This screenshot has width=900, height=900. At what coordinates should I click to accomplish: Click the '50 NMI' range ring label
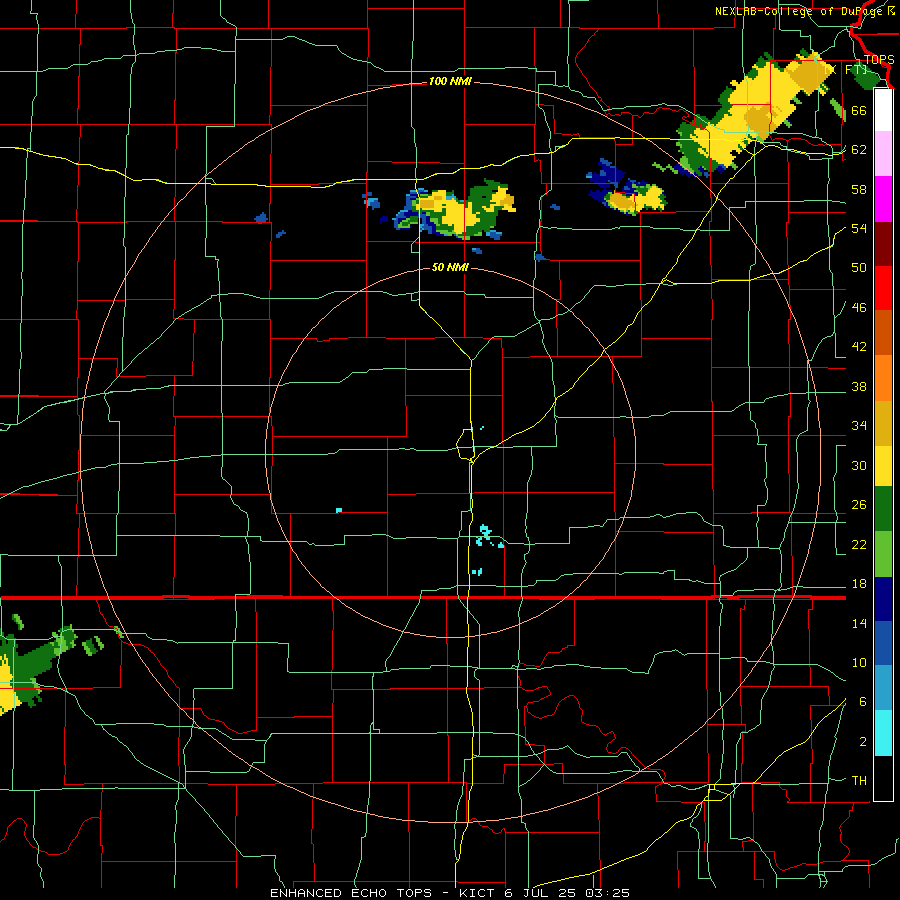(450, 267)
